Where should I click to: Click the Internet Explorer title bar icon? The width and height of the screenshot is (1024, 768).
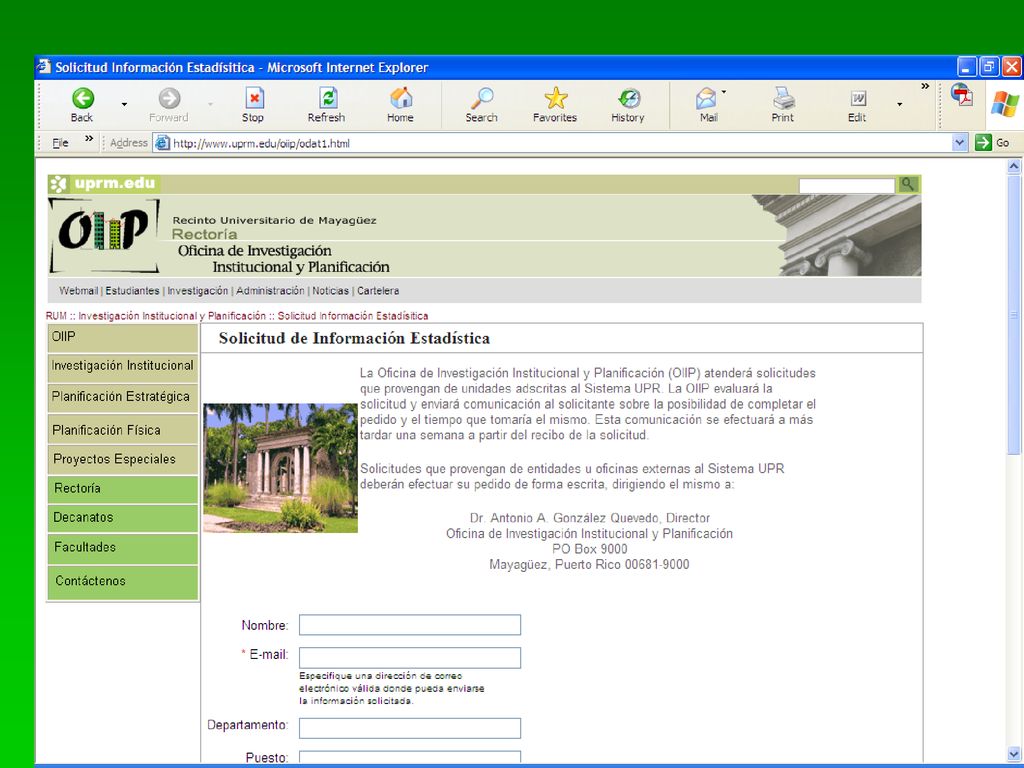(44, 67)
